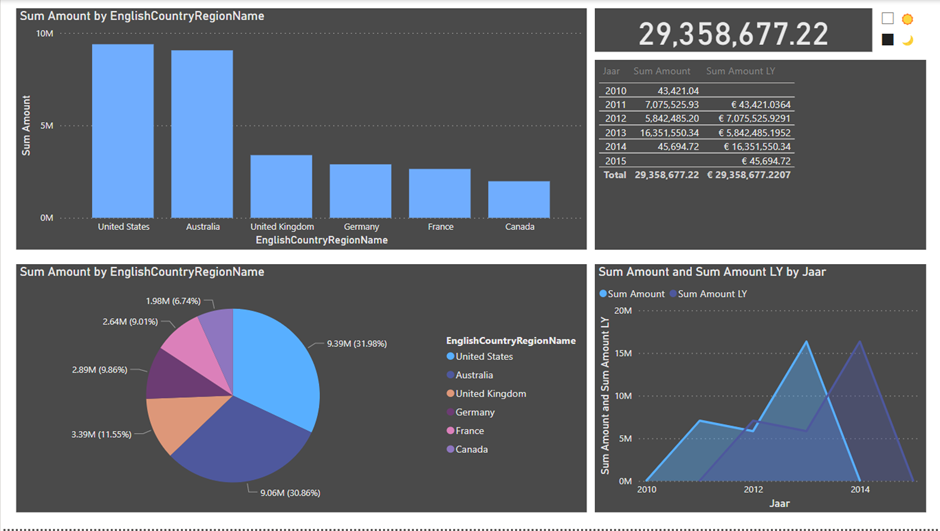
Task: Untick the filled dark theme checkbox
Action: pos(887,40)
